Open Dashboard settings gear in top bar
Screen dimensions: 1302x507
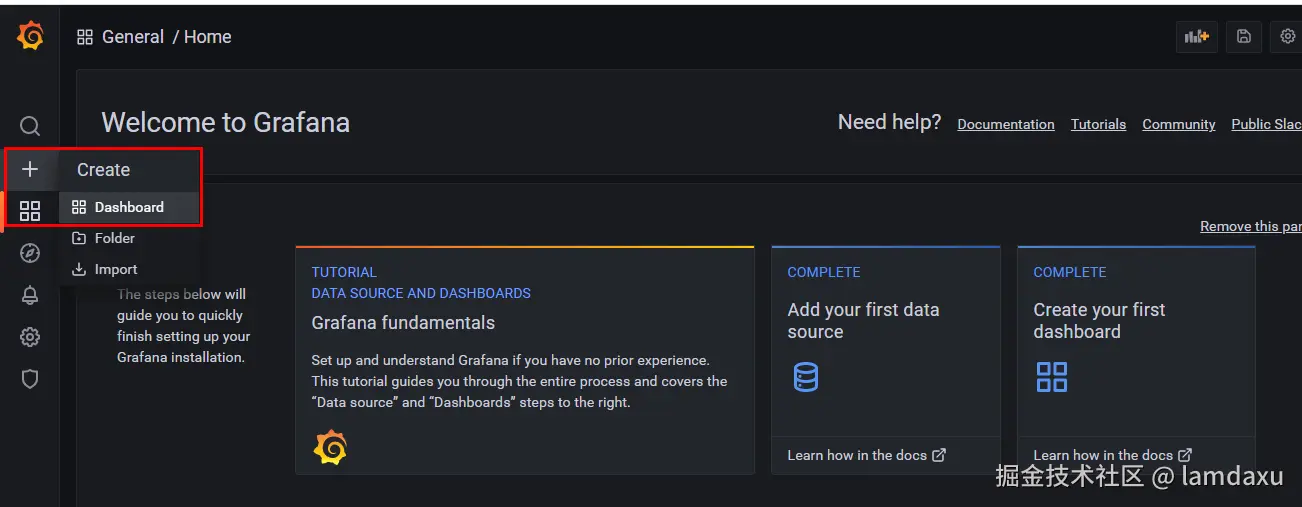[1287, 37]
